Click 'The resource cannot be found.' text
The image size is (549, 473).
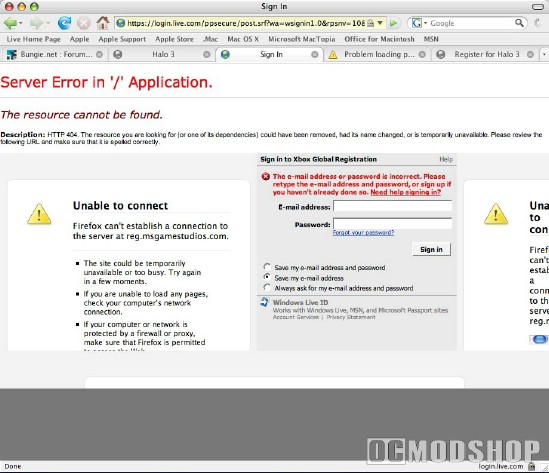pos(81,115)
